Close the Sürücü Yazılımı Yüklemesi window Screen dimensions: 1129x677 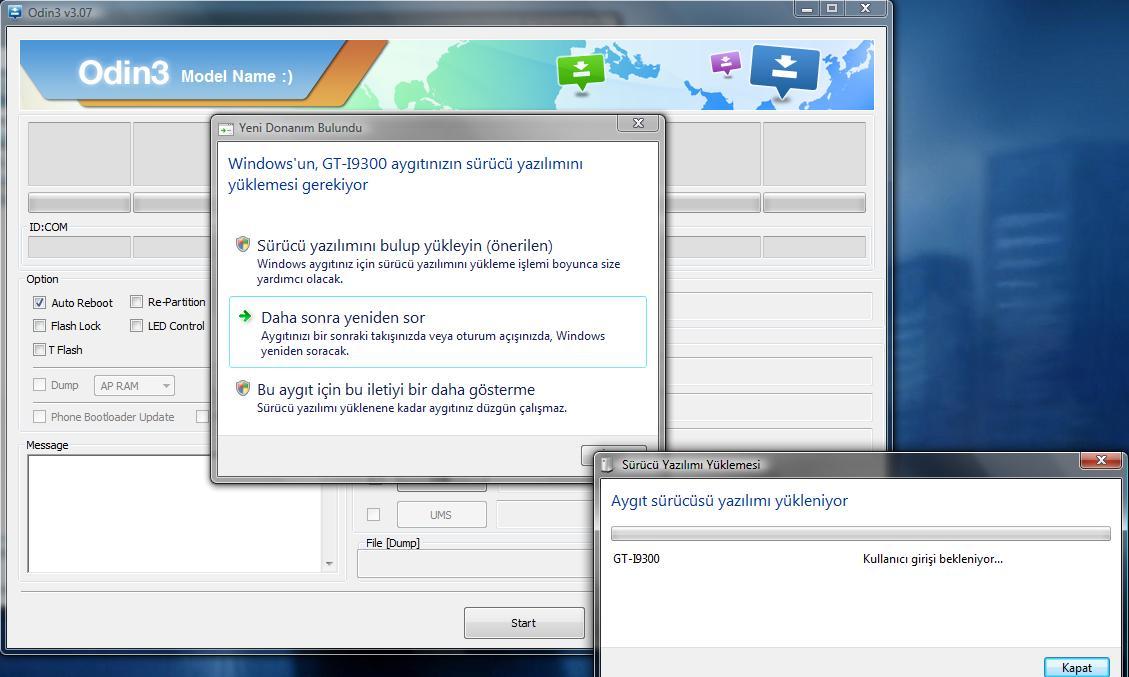1101,460
